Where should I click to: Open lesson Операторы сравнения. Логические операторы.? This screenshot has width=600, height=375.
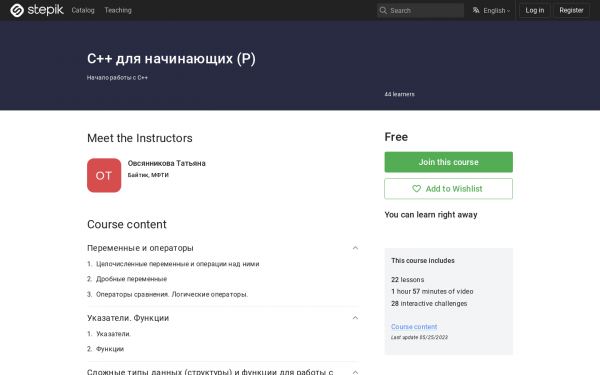(172, 294)
